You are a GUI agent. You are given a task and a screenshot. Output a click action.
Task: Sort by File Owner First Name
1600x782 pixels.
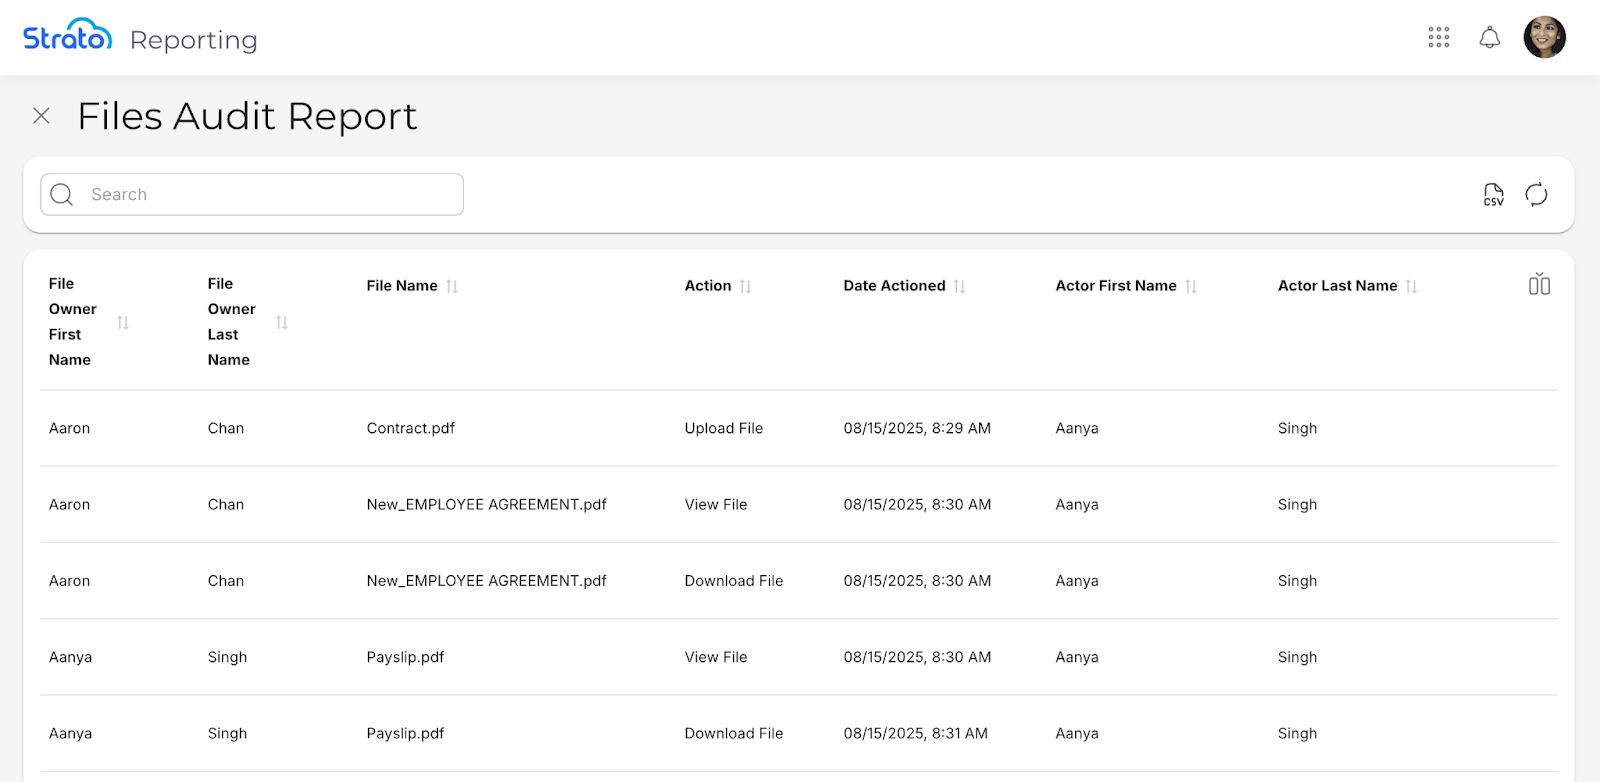pyautogui.click(x=123, y=322)
